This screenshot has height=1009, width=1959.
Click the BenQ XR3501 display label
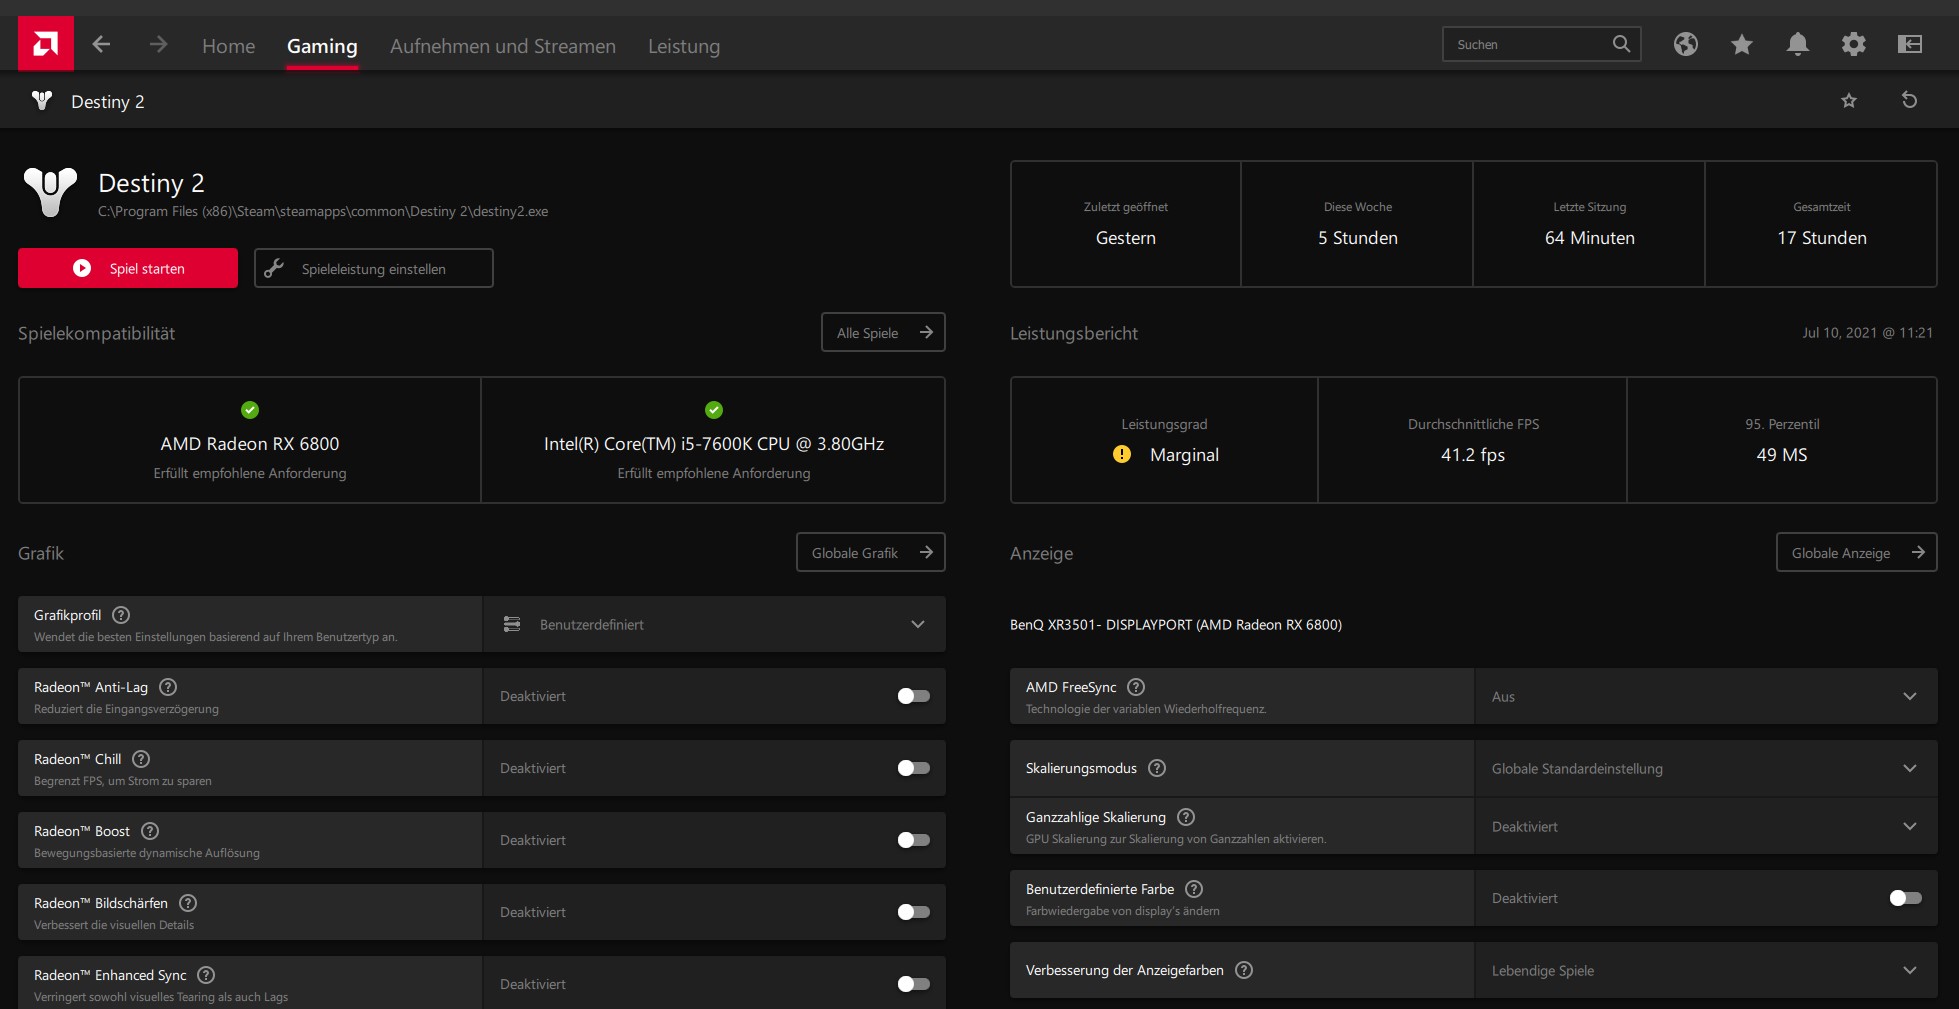click(x=1176, y=625)
